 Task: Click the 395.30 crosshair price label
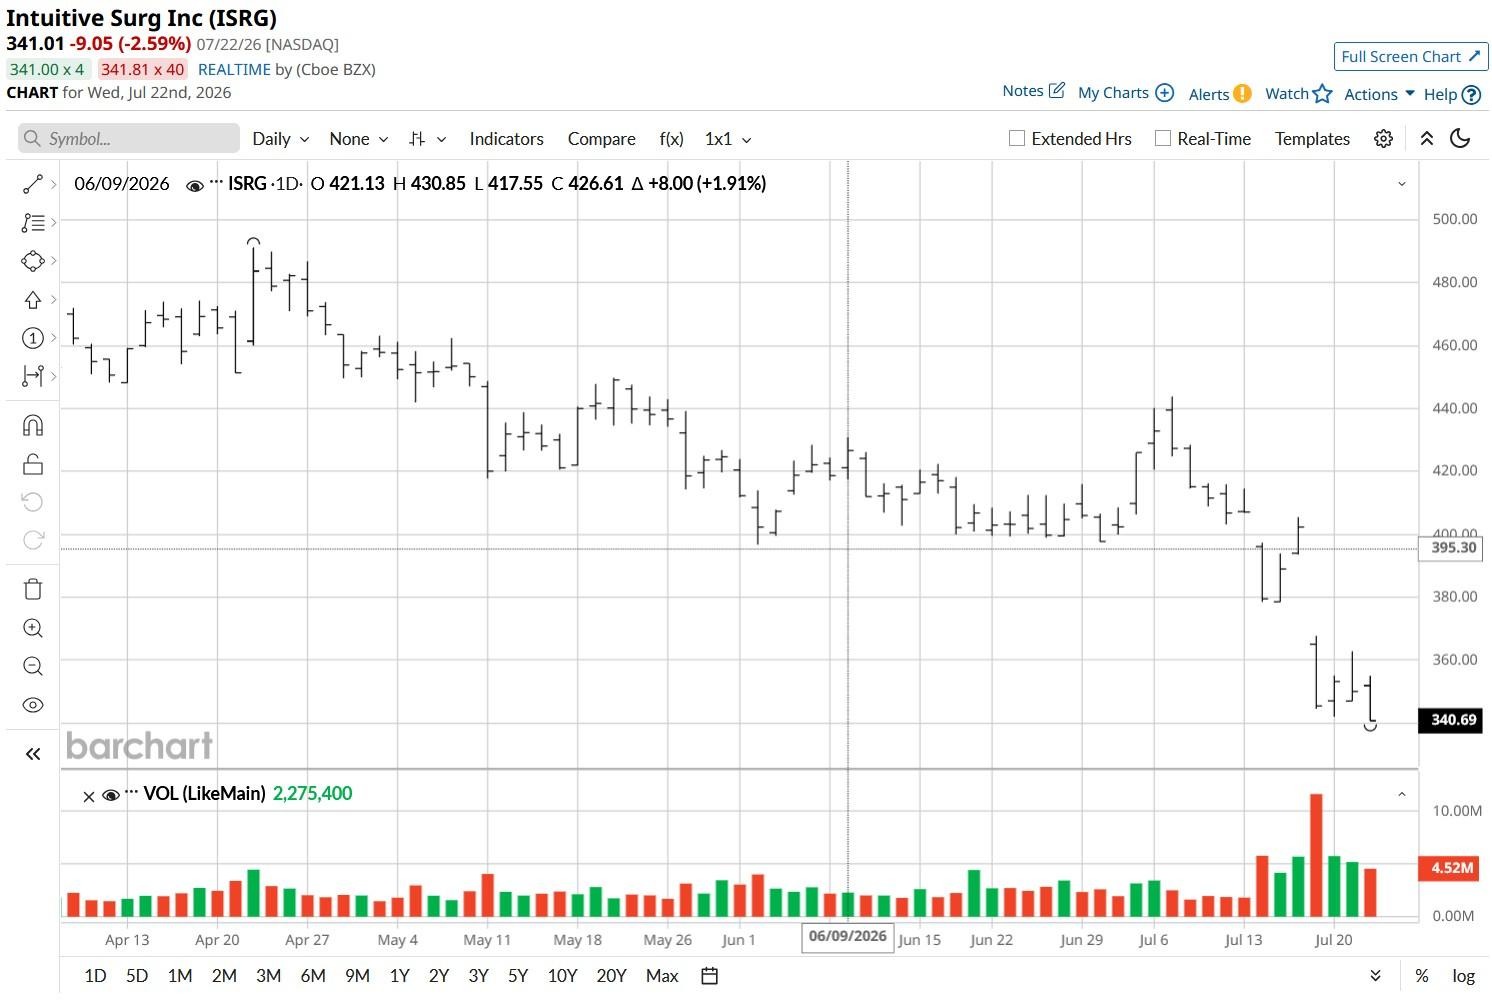[x=1453, y=548]
